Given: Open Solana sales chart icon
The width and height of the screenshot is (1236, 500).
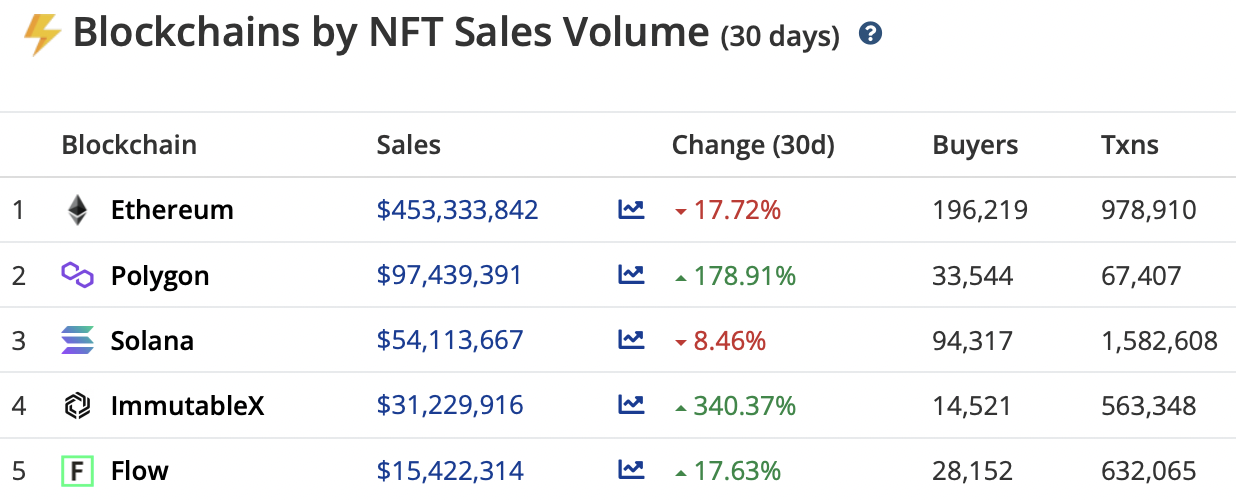Looking at the screenshot, I should pyautogui.click(x=631, y=340).
